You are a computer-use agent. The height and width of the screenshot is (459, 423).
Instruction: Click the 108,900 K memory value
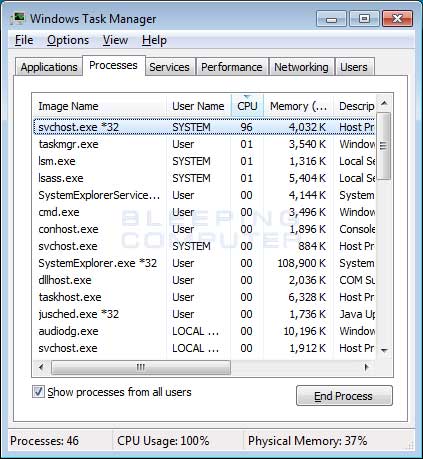(x=302, y=263)
